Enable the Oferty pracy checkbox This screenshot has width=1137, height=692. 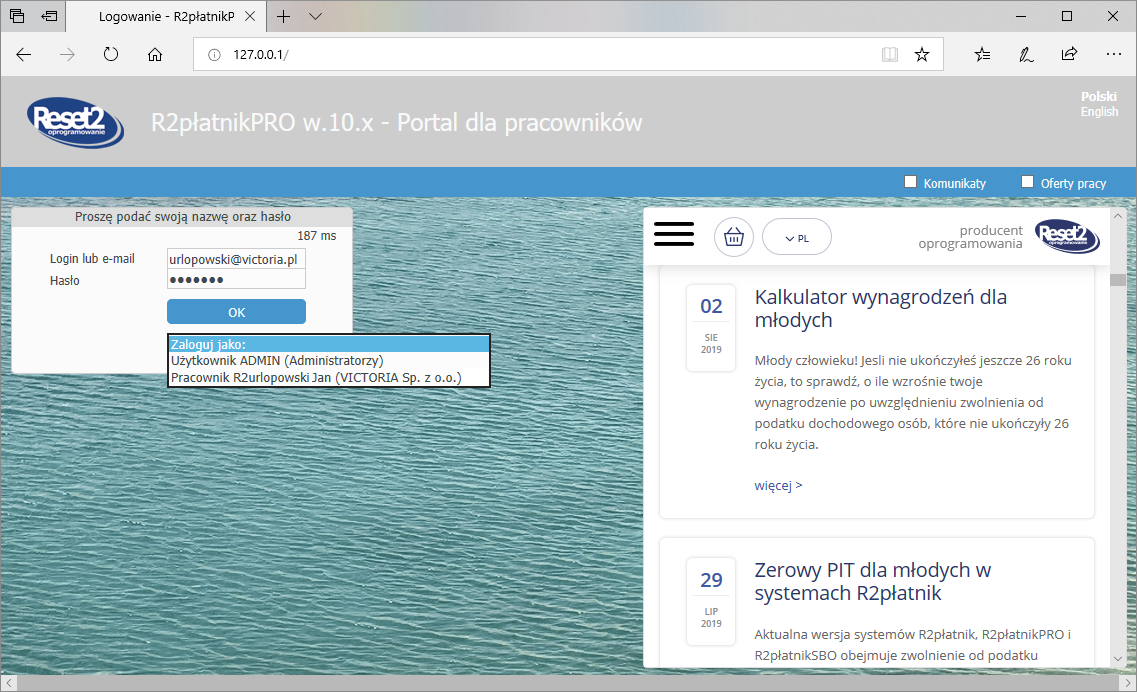click(x=1028, y=182)
